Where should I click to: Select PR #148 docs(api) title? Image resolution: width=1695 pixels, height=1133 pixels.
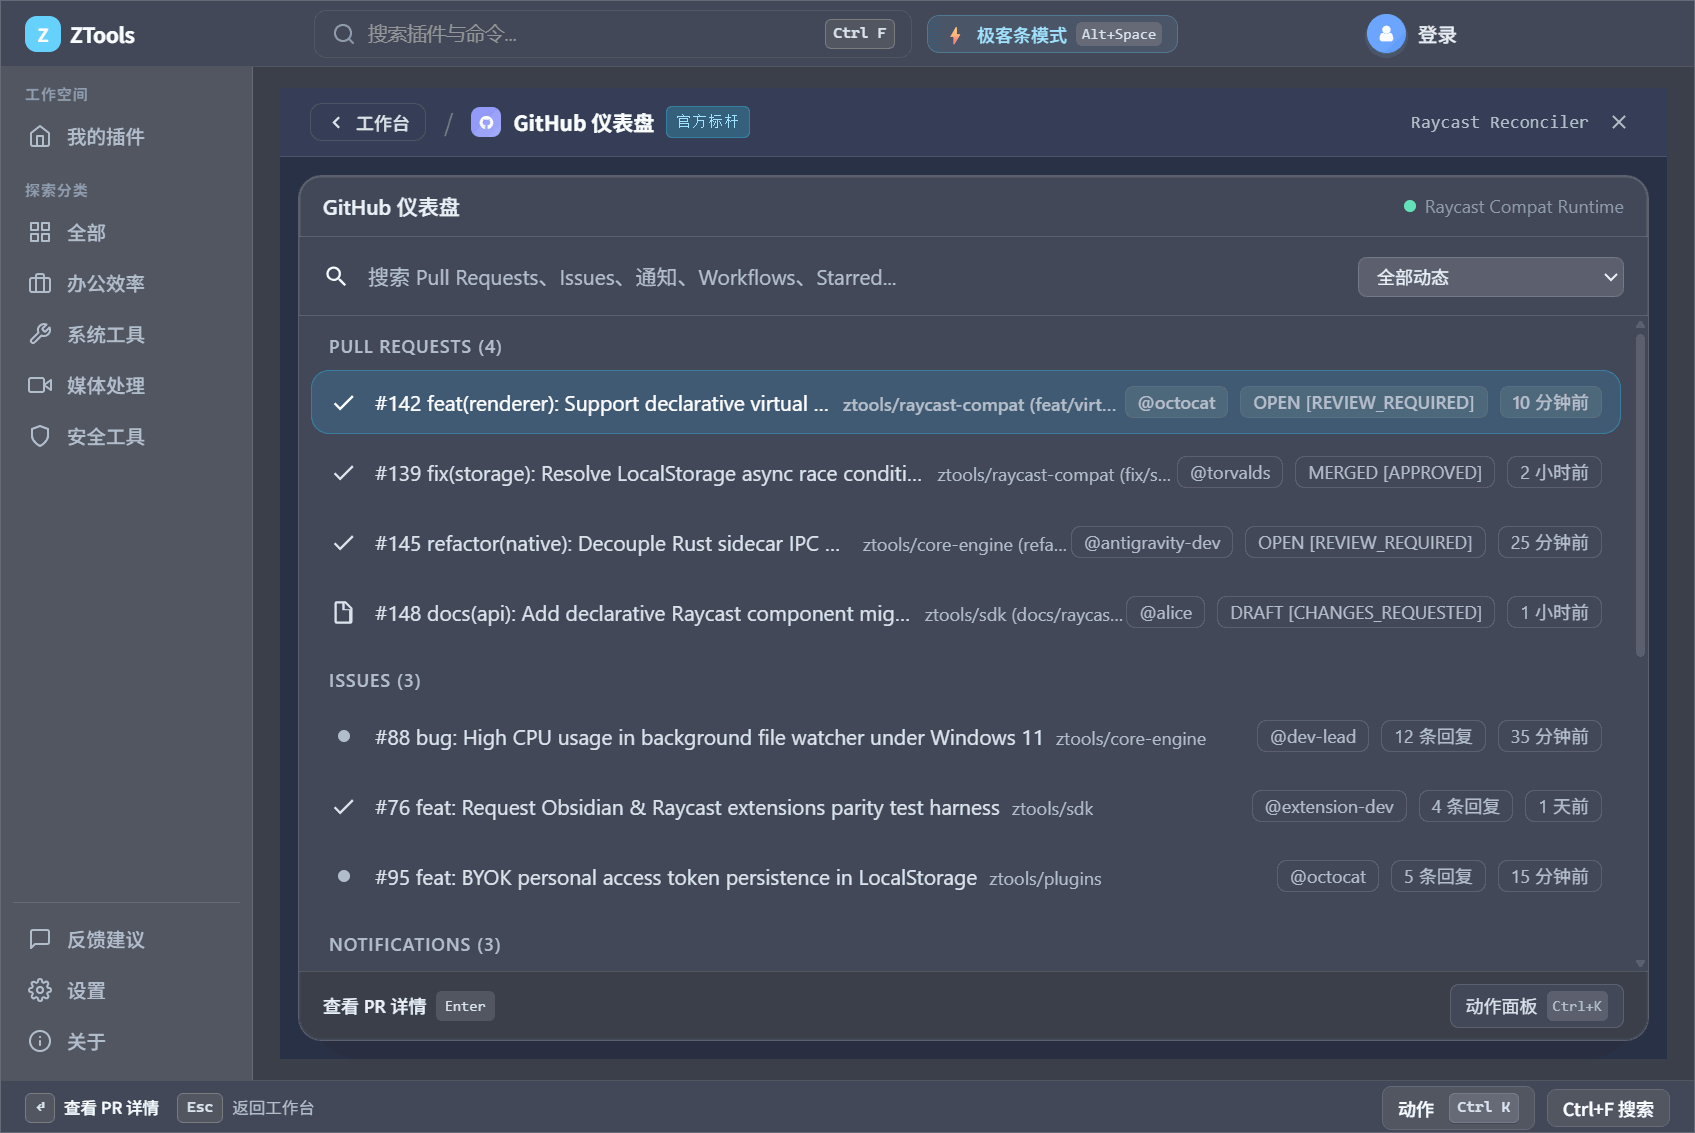(x=642, y=613)
